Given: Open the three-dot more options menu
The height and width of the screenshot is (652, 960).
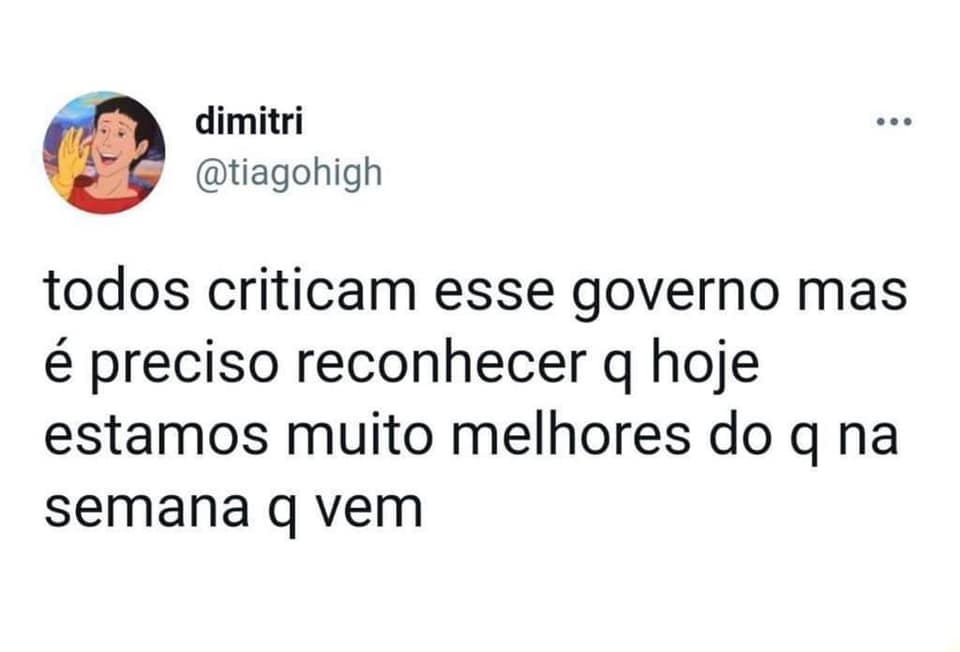Looking at the screenshot, I should click(894, 121).
